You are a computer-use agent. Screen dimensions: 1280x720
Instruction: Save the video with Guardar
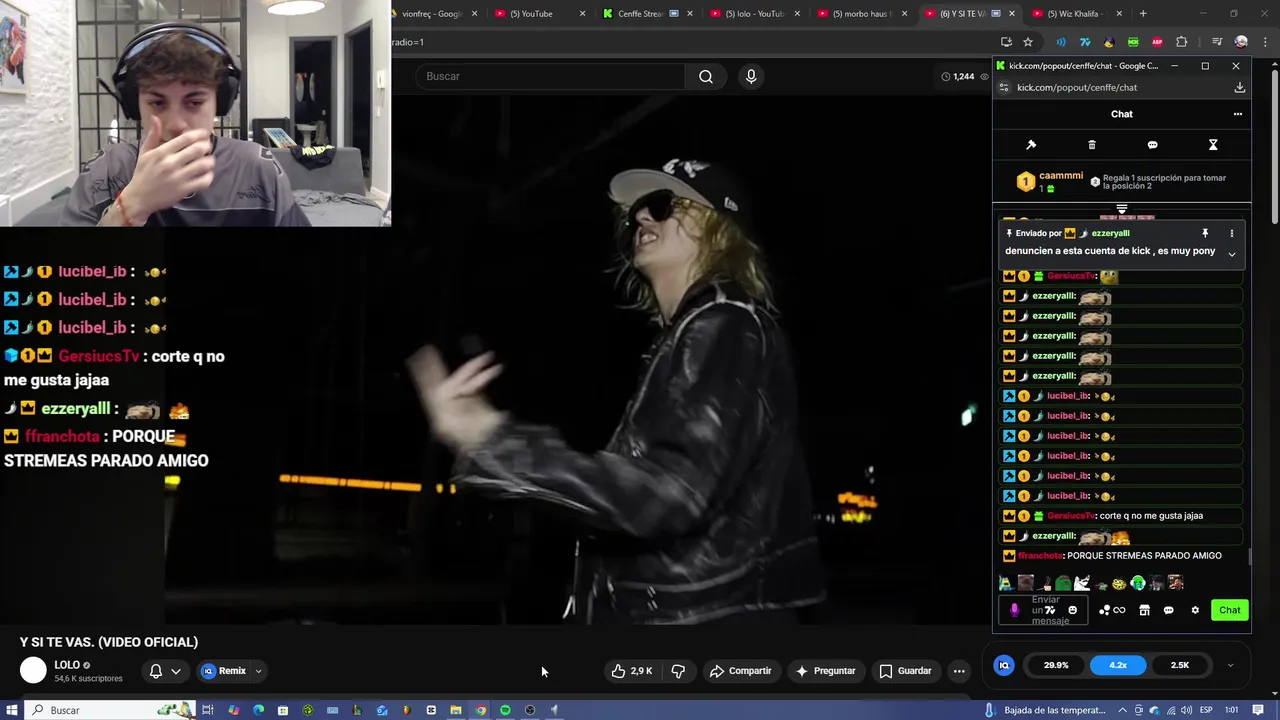[905, 671]
